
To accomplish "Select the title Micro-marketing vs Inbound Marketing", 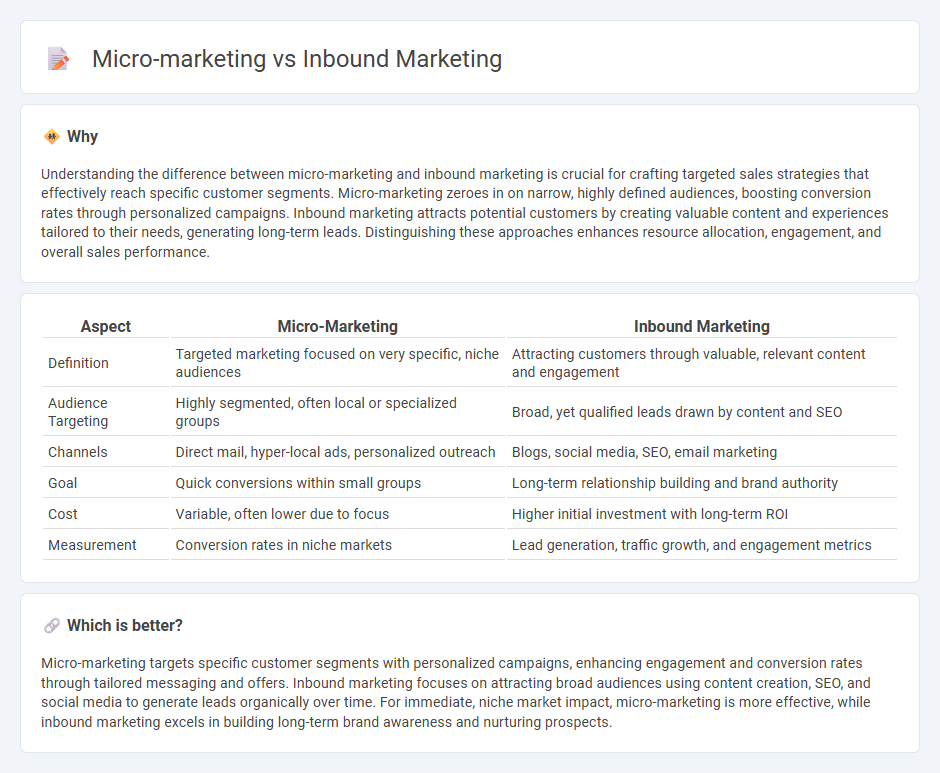I will click(x=297, y=59).
